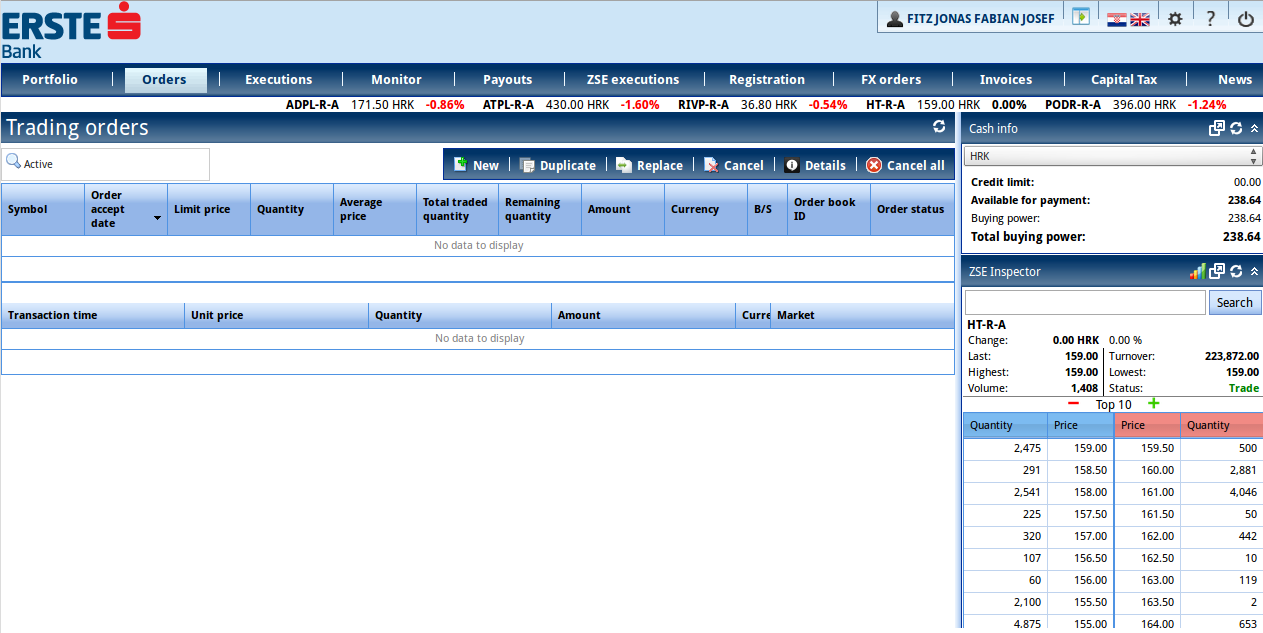The image size is (1263, 633).
Task: Open the settings gear icon
Action: pyautogui.click(x=1175, y=18)
